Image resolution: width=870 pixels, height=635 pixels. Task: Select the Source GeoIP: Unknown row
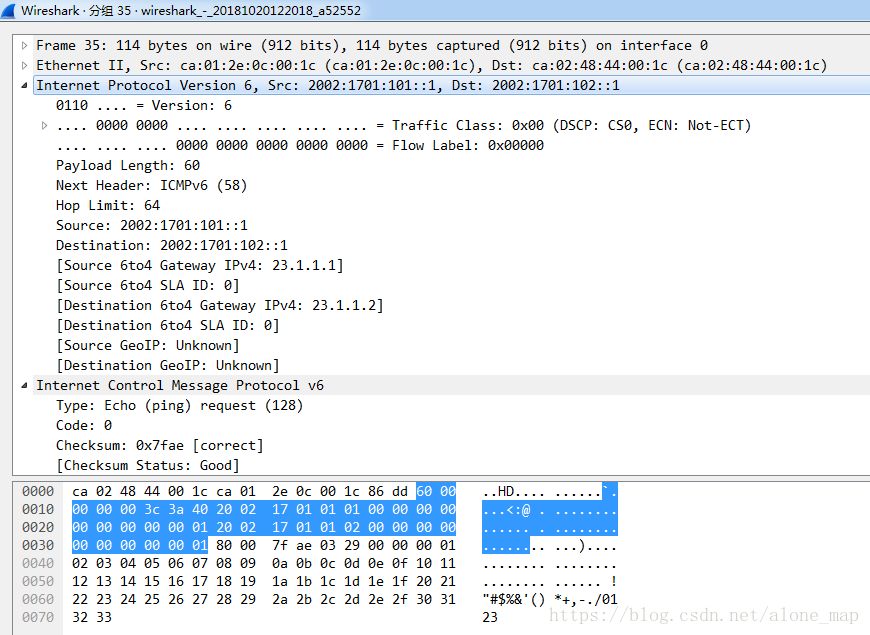(148, 345)
